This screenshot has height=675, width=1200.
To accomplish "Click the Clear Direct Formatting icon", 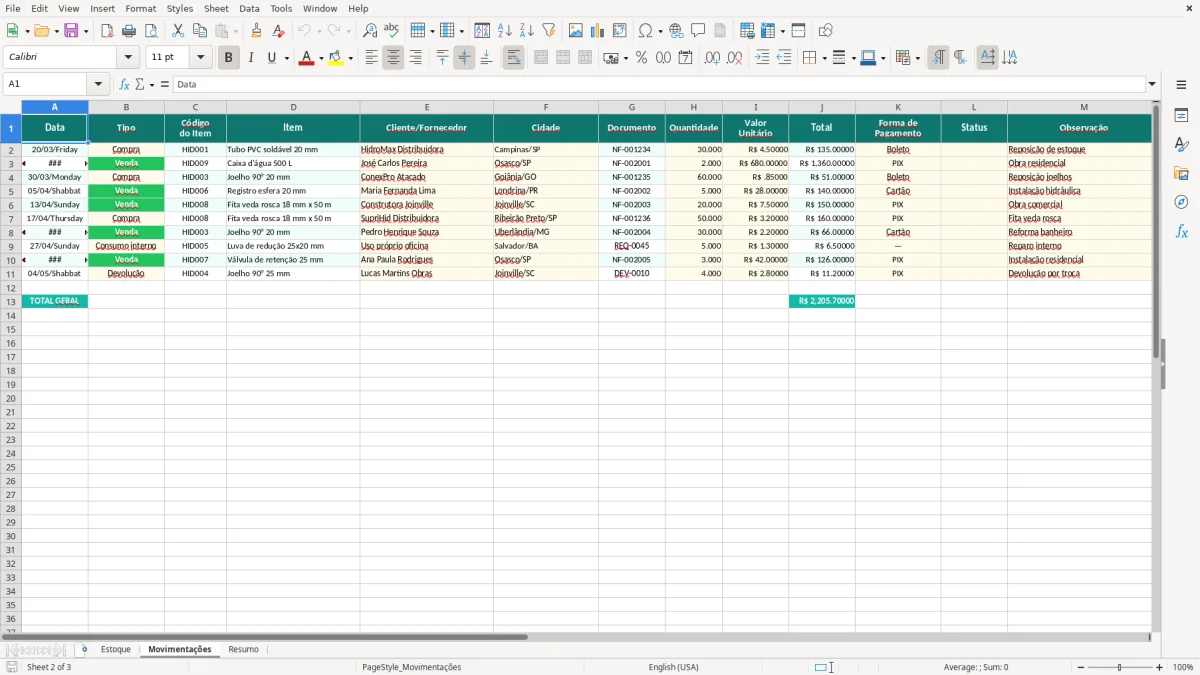I will 278,31.
